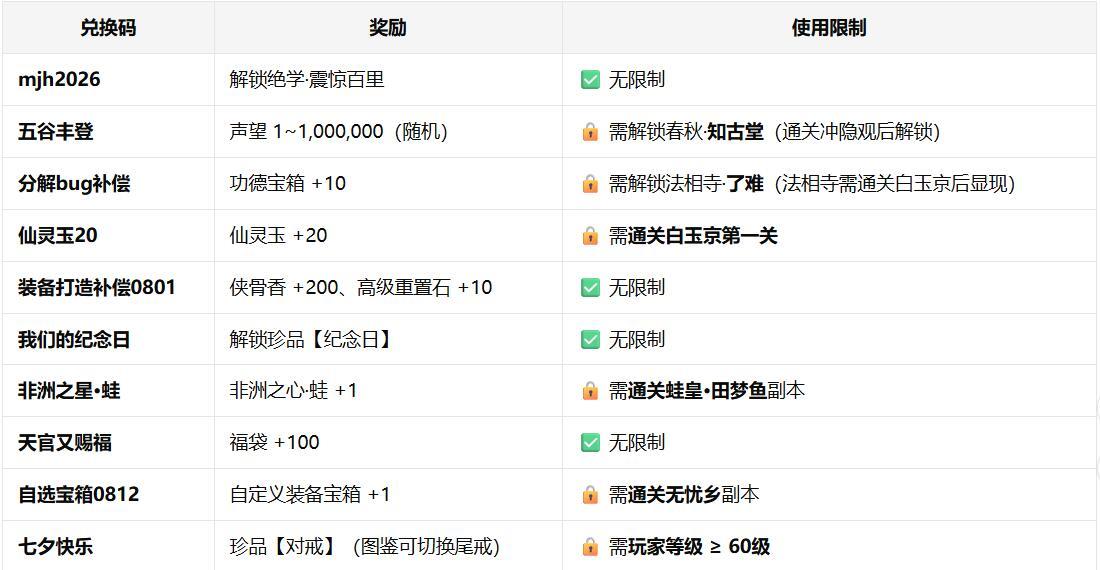
Task: Click the lock icon in 仙灵玉20 row
Action: click(x=590, y=236)
